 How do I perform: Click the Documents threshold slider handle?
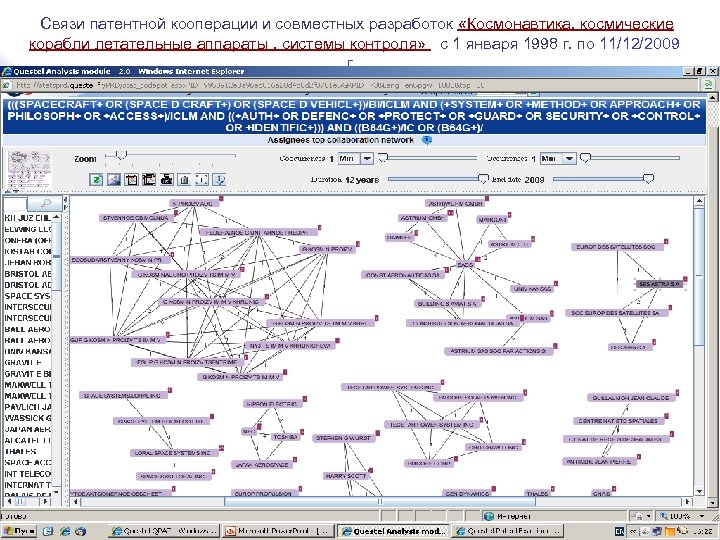[585, 158]
